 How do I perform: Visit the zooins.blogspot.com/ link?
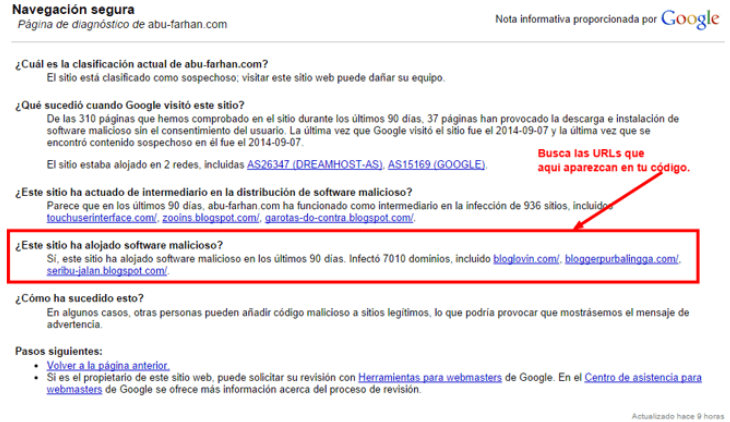[x=210, y=218]
